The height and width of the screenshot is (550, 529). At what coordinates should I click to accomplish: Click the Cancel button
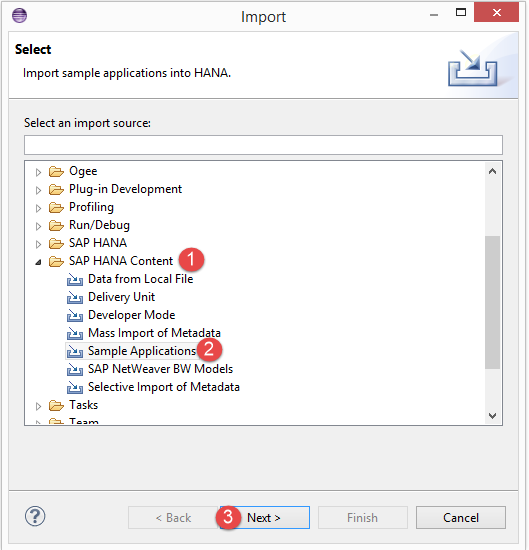(x=461, y=517)
